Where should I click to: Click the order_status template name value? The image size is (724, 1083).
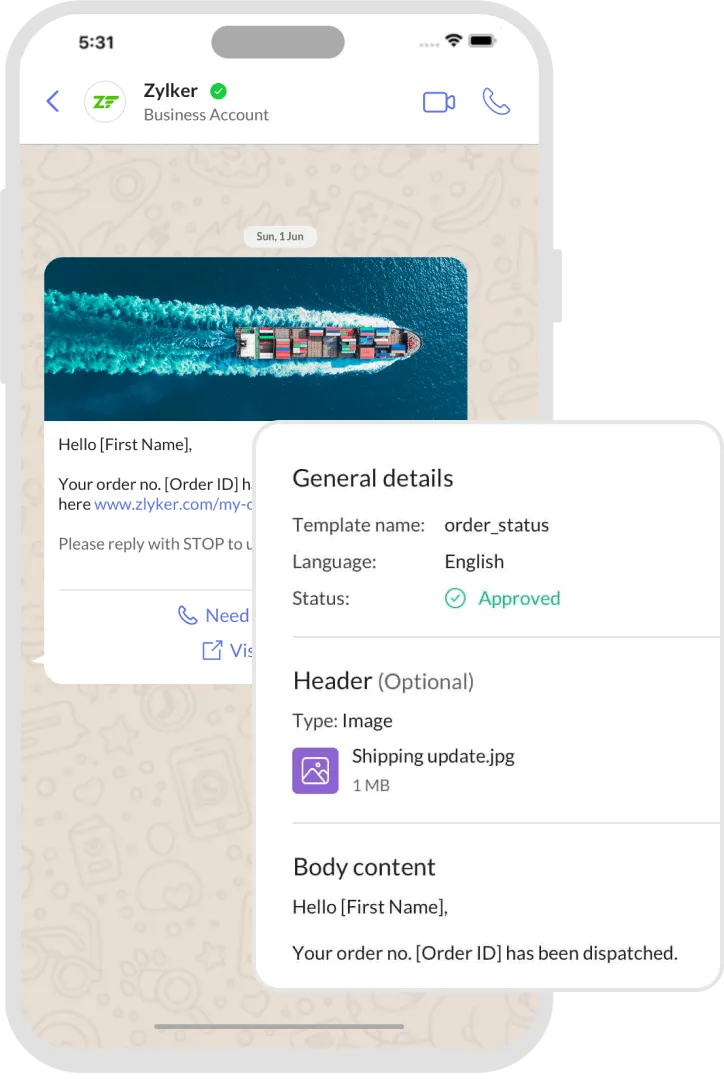coord(497,525)
